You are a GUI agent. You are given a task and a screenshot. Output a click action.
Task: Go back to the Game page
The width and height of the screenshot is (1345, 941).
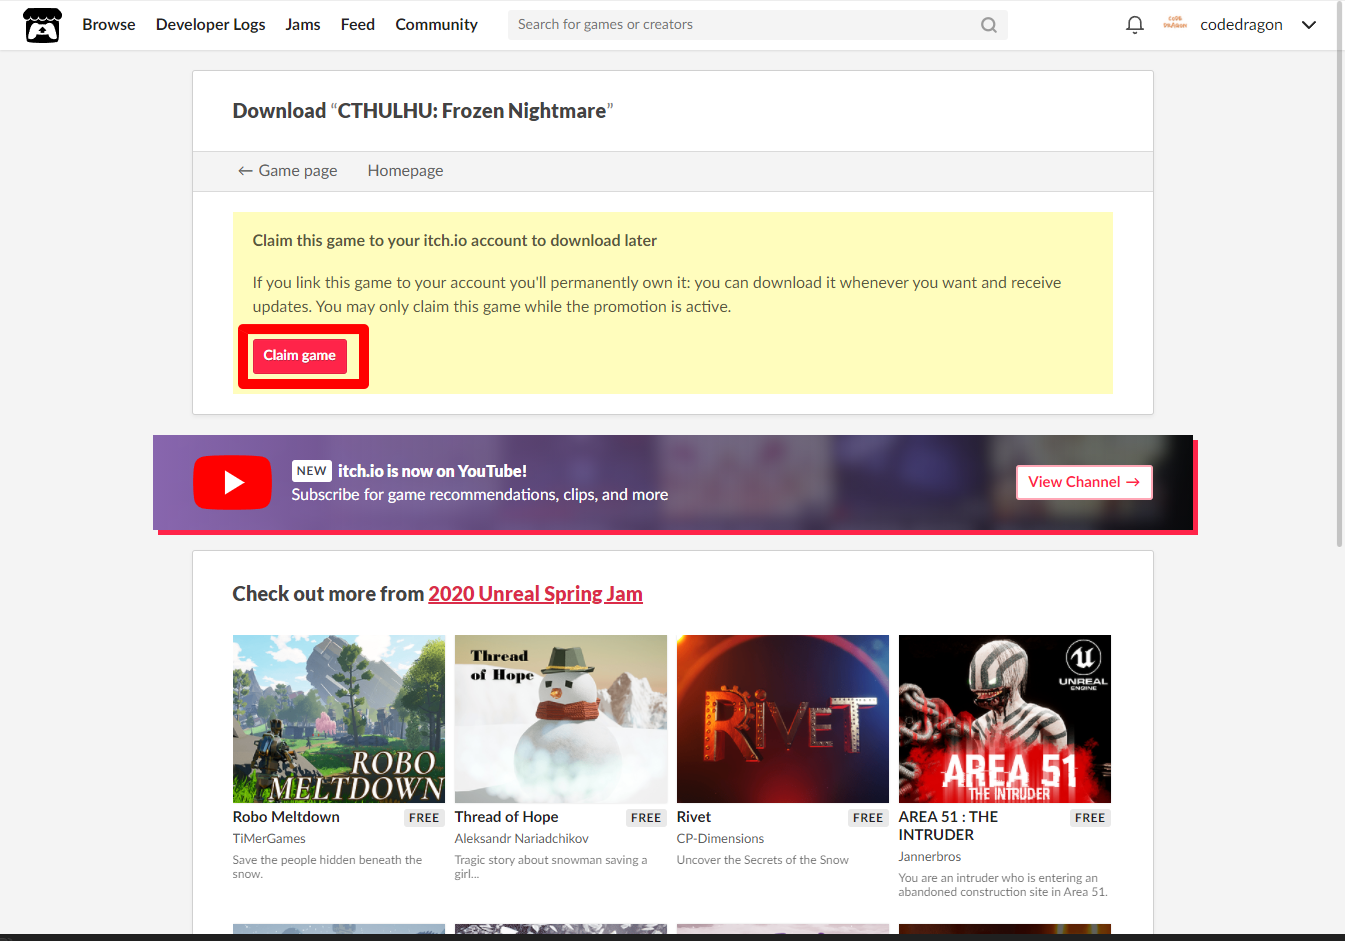click(x=287, y=170)
